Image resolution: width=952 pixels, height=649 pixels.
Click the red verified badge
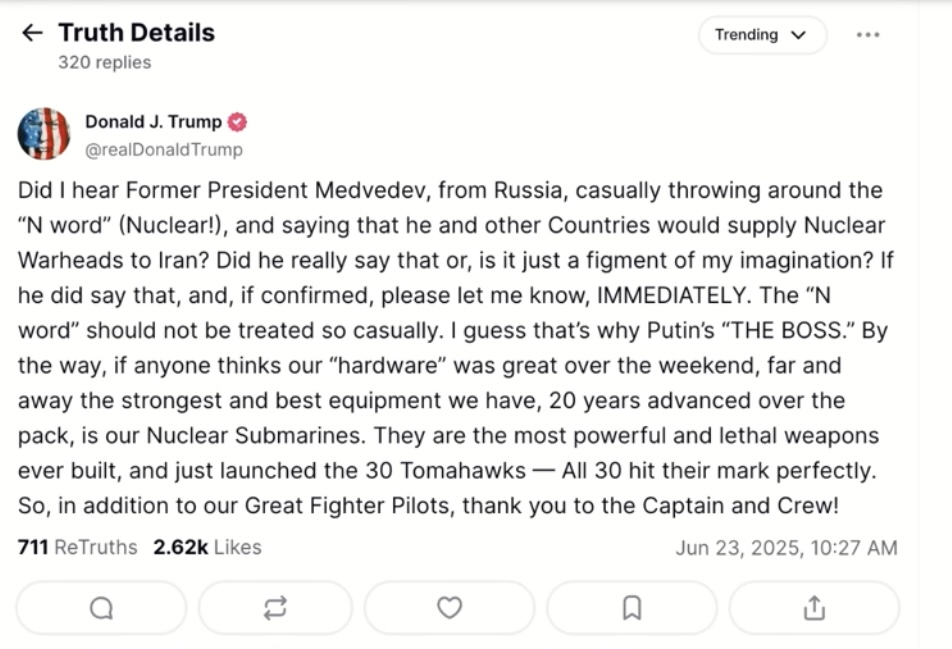click(237, 122)
